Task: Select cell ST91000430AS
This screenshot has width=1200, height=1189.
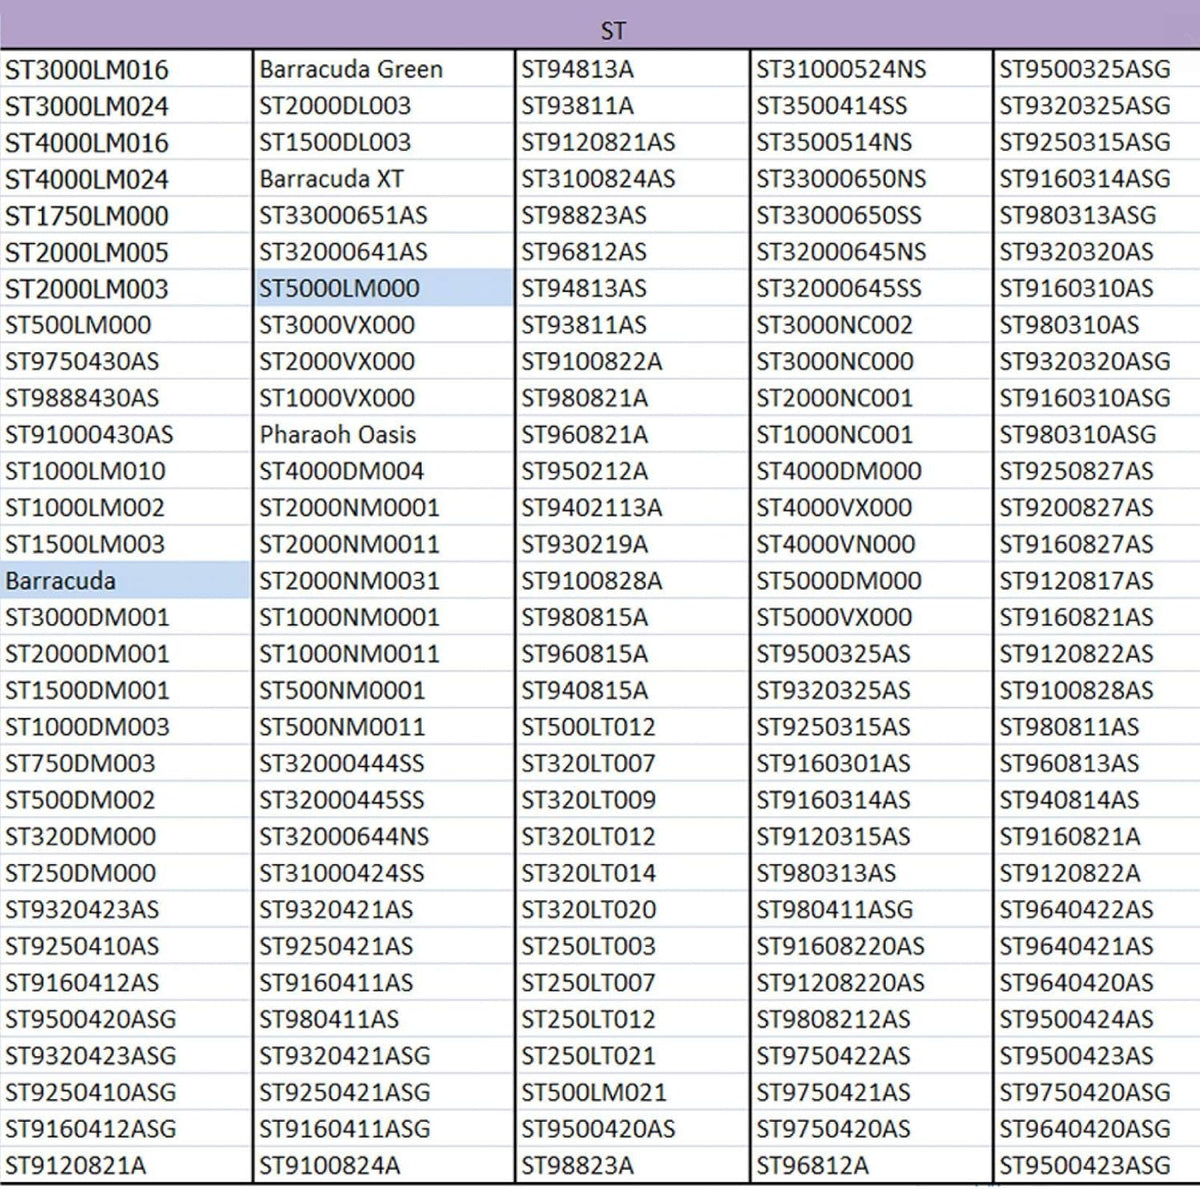Action: pos(126,434)
